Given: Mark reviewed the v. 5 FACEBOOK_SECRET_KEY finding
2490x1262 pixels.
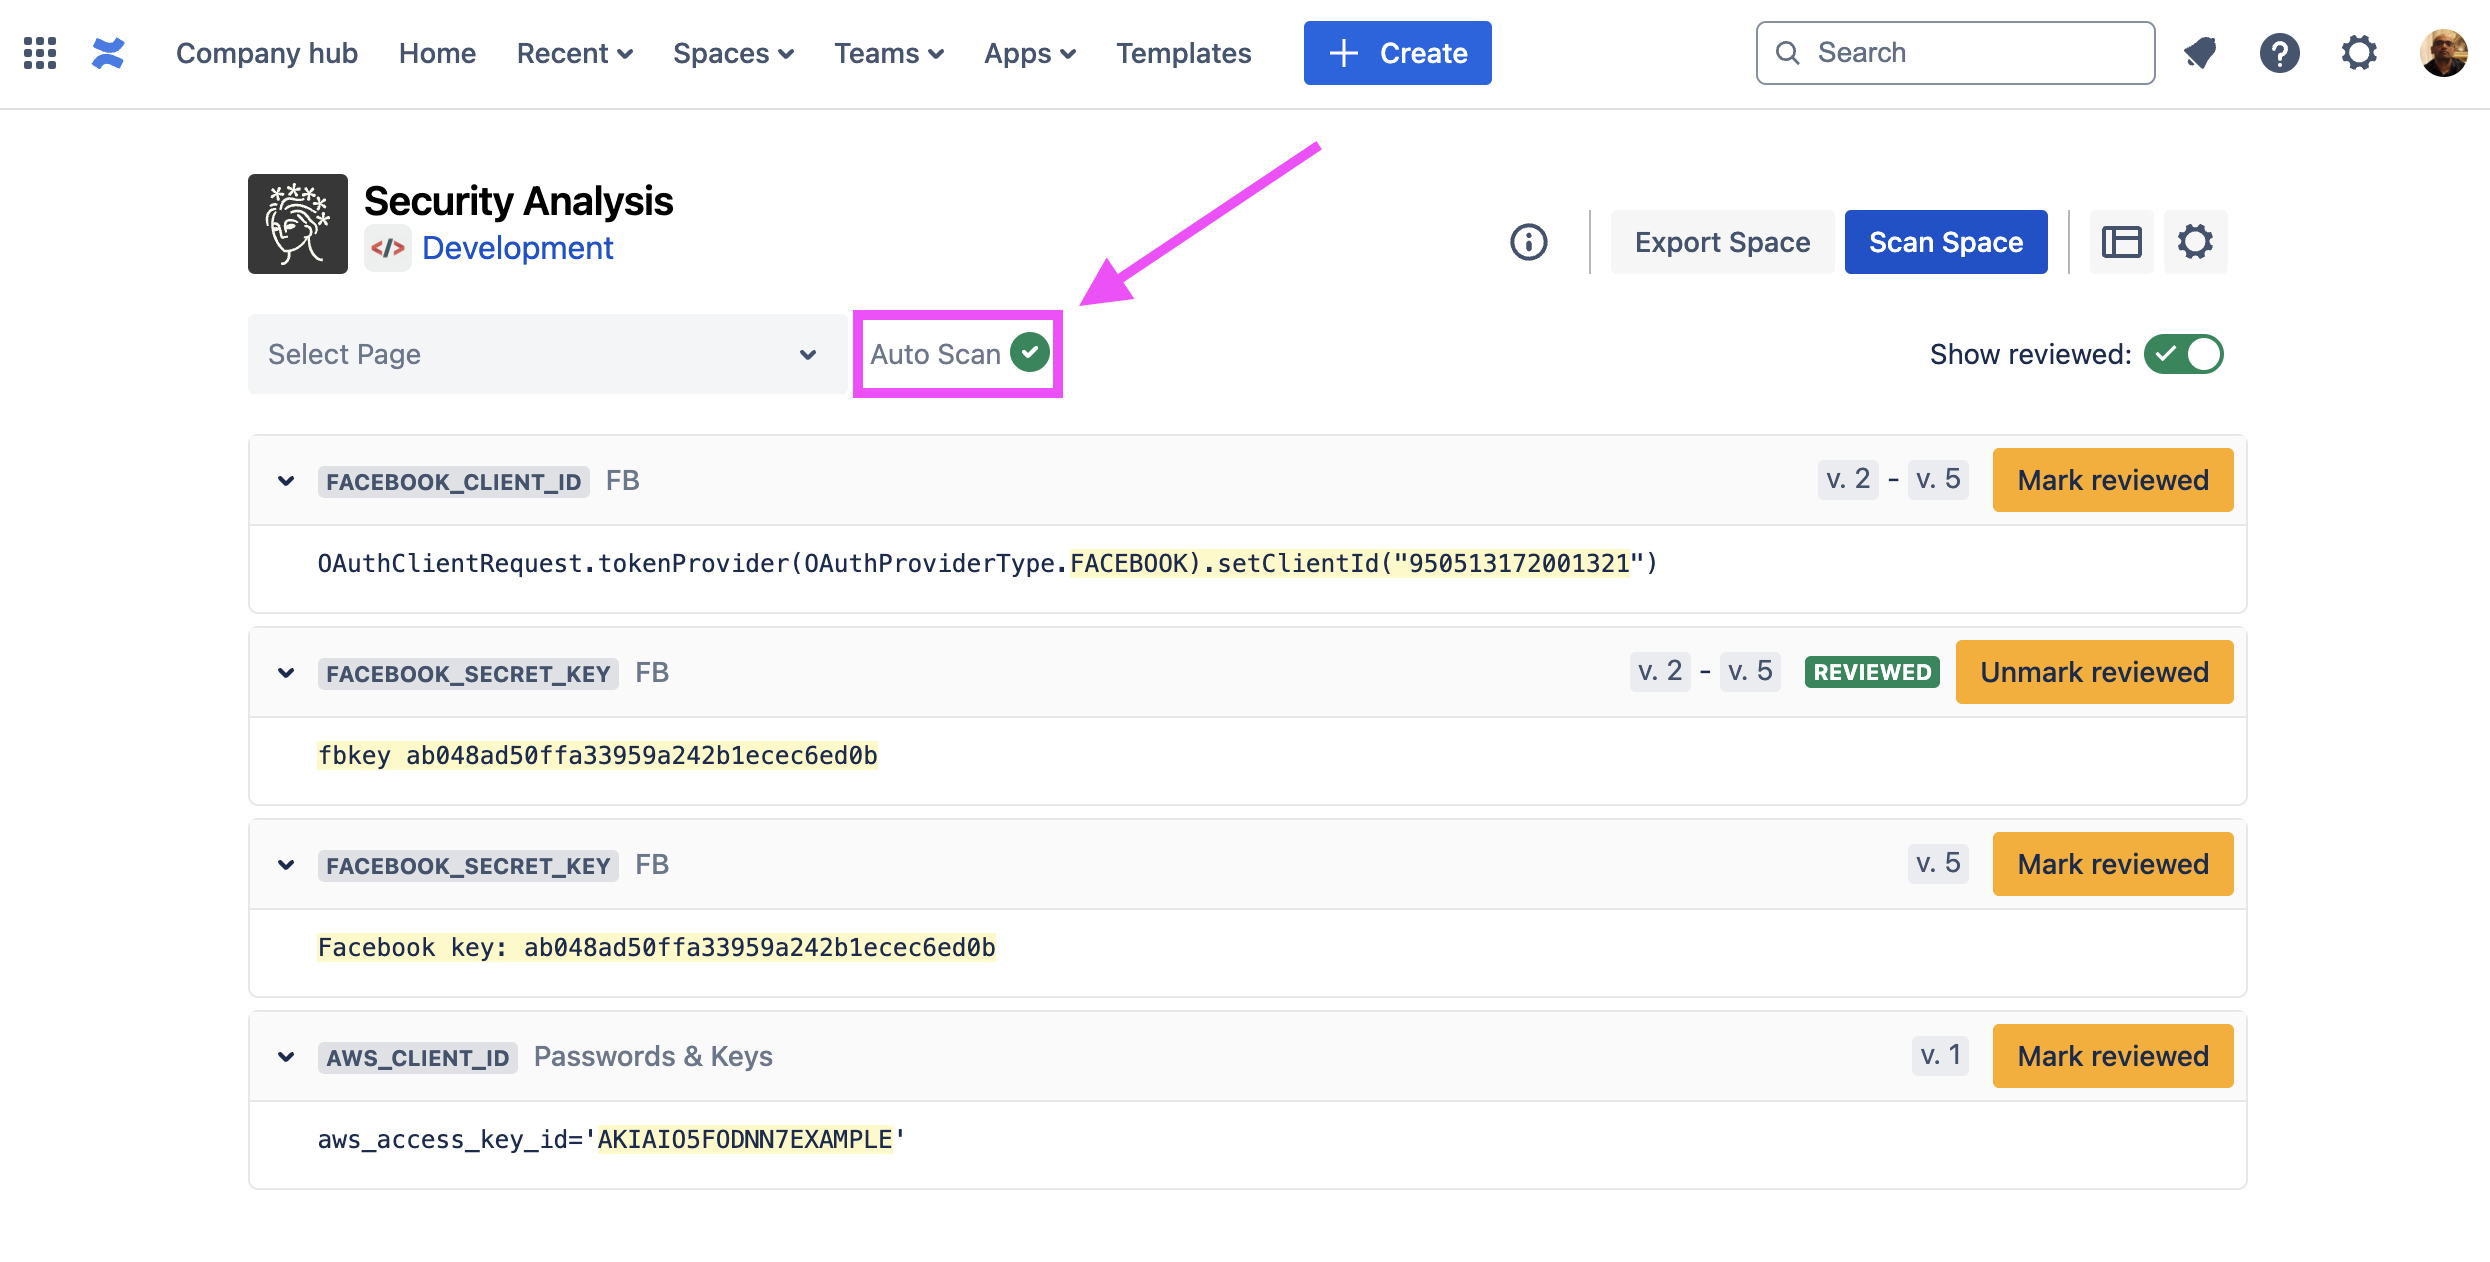Looking at the screenshot, I should (x=2113, y=864).
